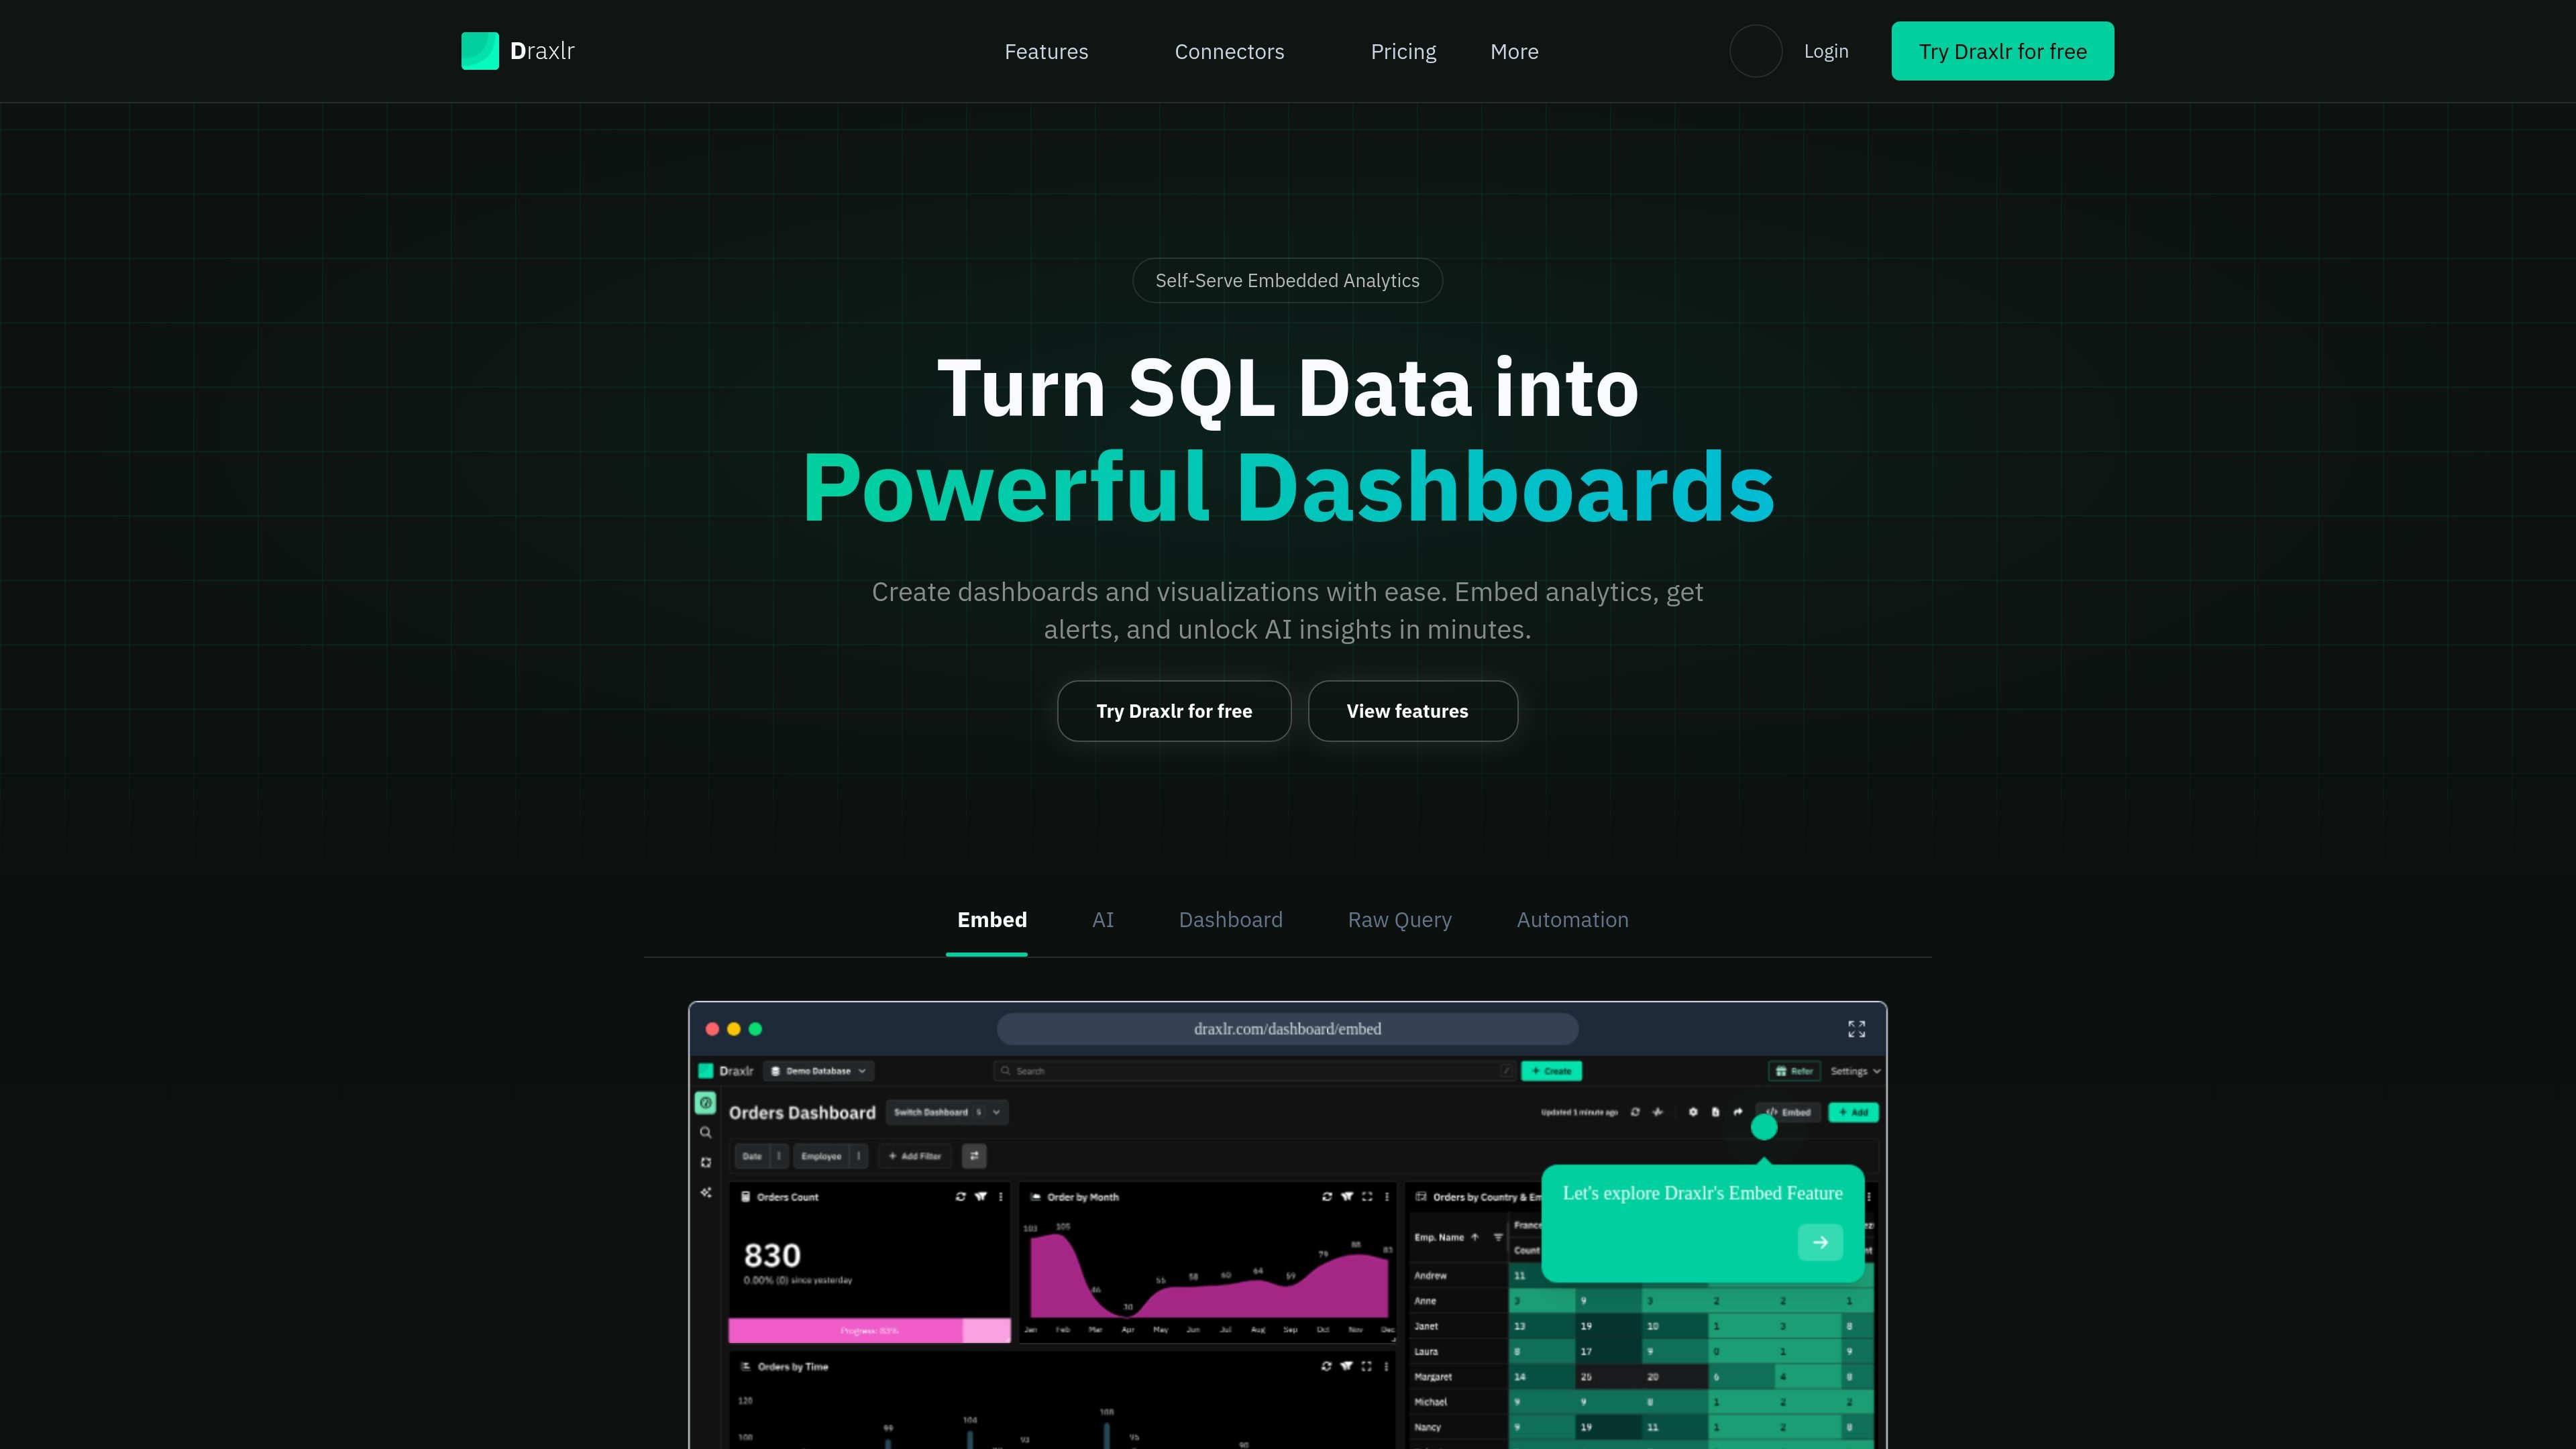Click the pink Orders Count progress bar
2576x1449 pixels.
(x=869, y=1330)
